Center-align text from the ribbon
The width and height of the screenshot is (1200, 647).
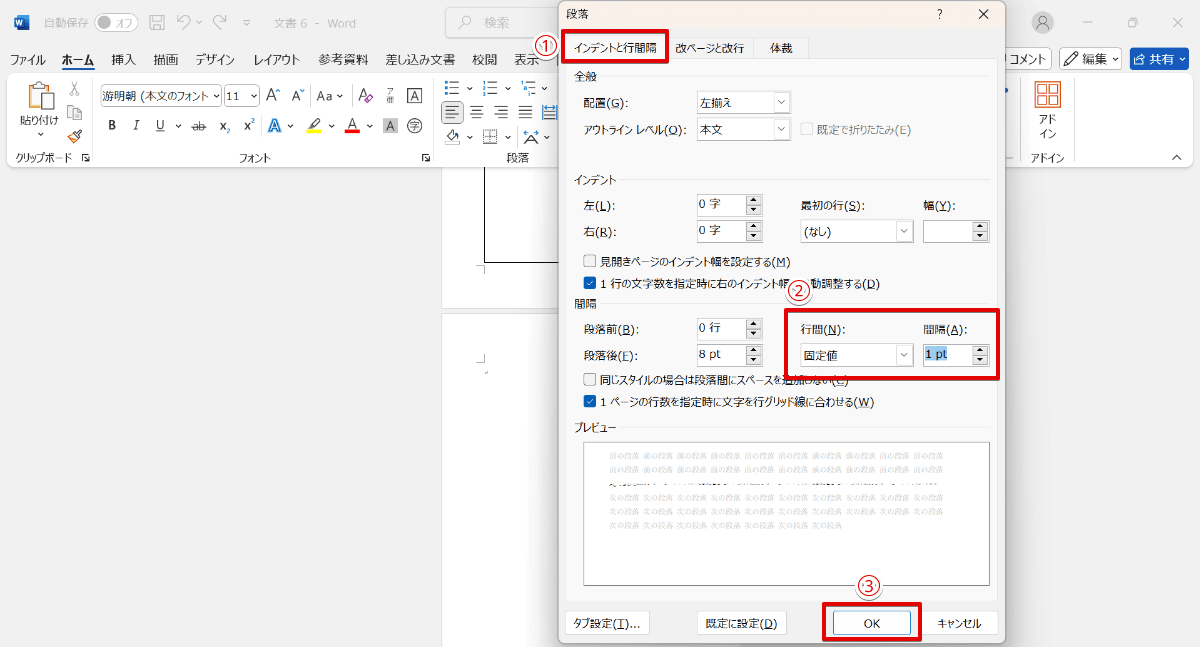point(477,112)
